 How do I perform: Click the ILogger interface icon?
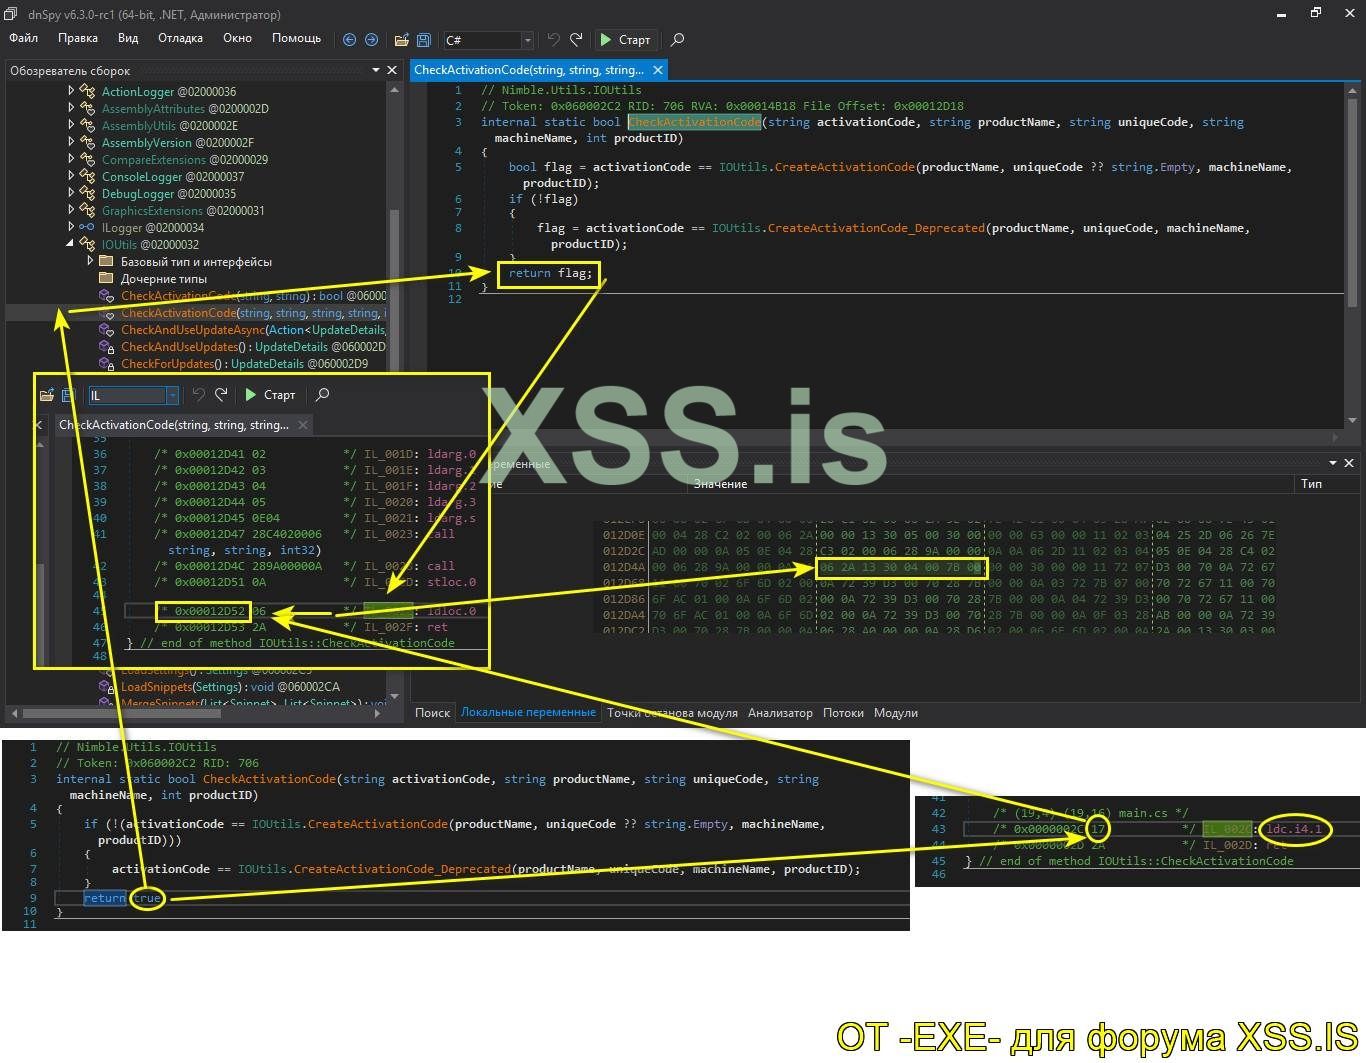tap(88, 227)
